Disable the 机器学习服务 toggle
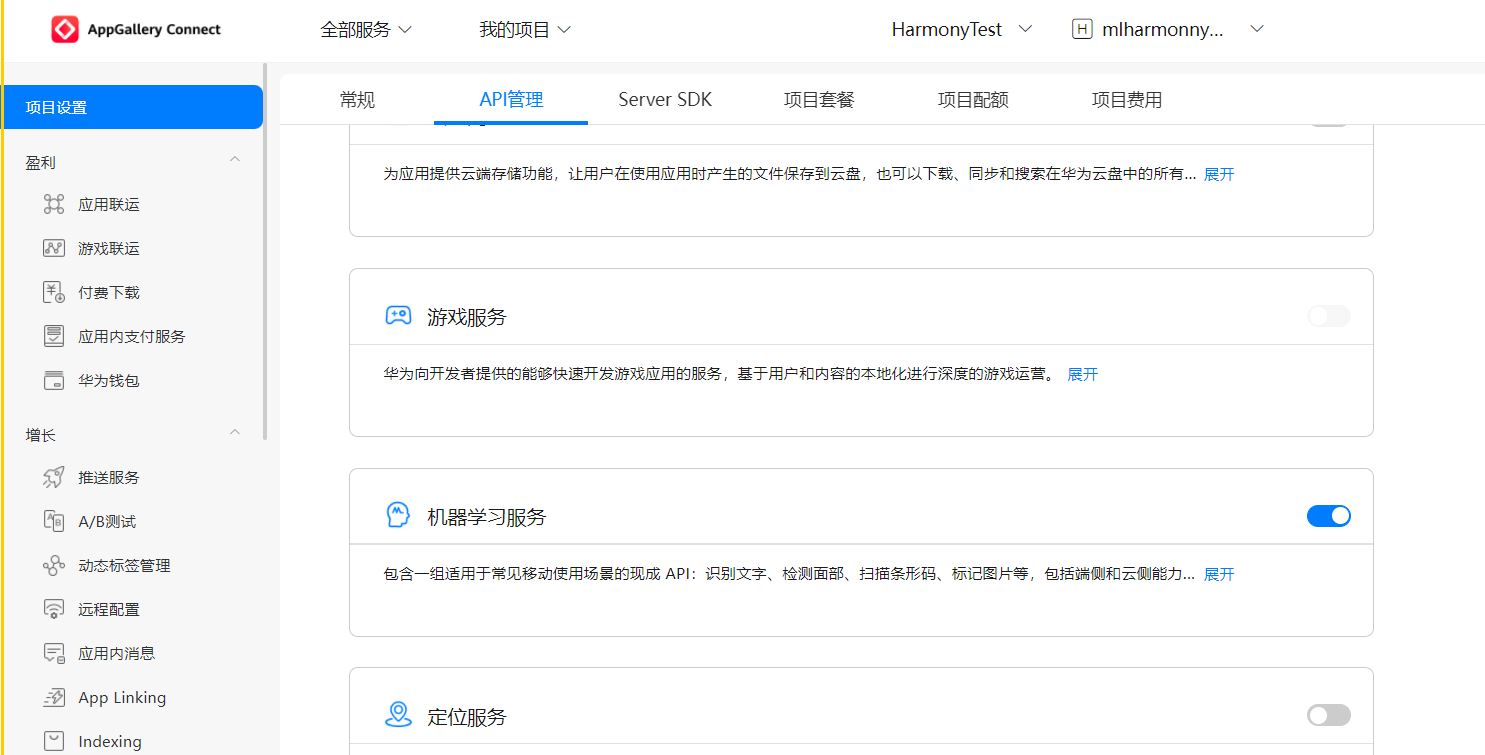Screen dimensions: 1485x755 coord(1328,516)
